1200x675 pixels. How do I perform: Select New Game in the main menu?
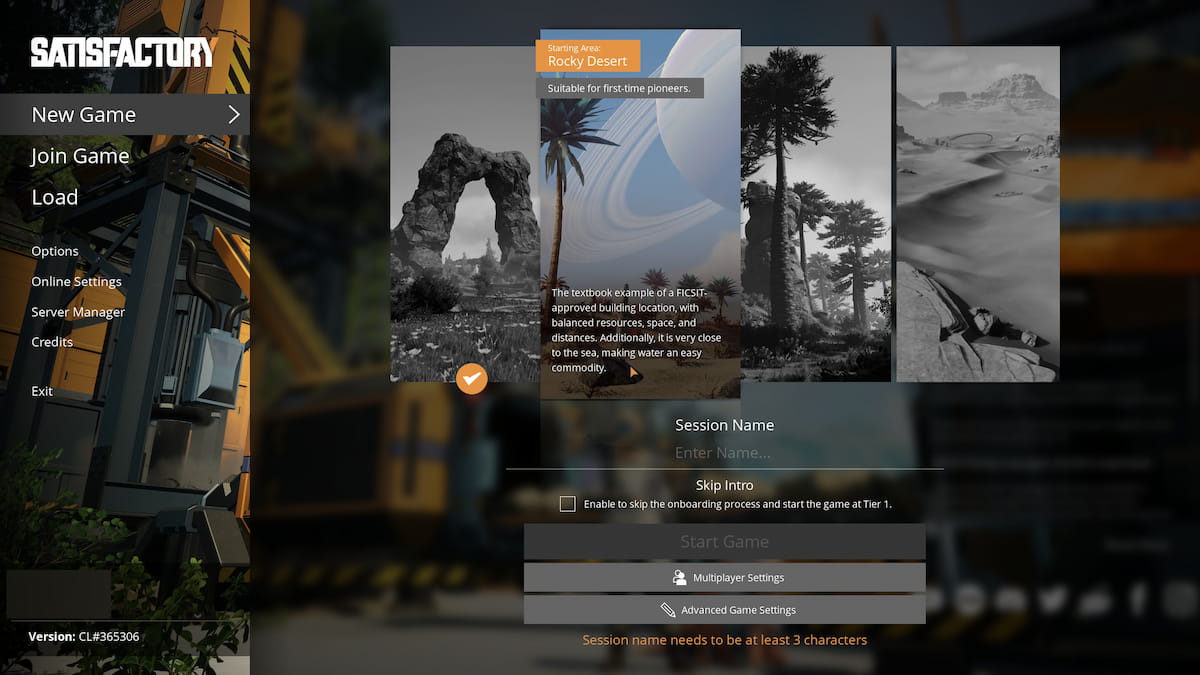pyautogui.click(x=125, y=115)
